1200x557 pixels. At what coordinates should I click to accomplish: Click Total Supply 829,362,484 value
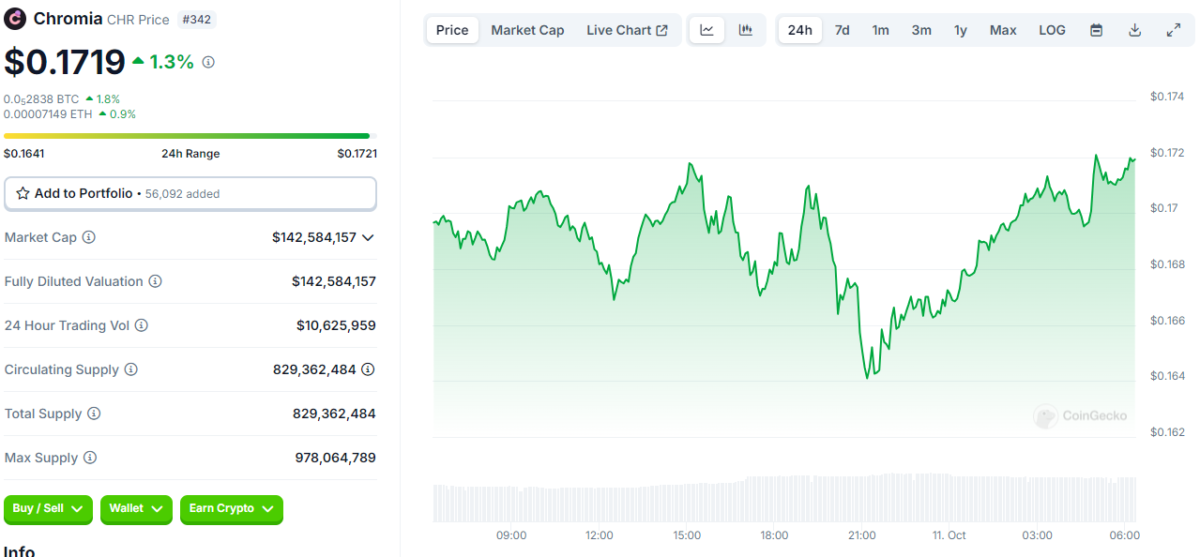(x=334, y=414)
